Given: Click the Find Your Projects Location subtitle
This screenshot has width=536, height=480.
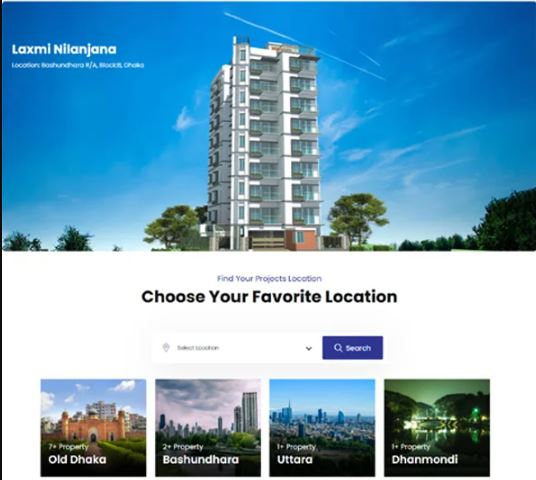Looking at the screenshot, I should [269, 279].
